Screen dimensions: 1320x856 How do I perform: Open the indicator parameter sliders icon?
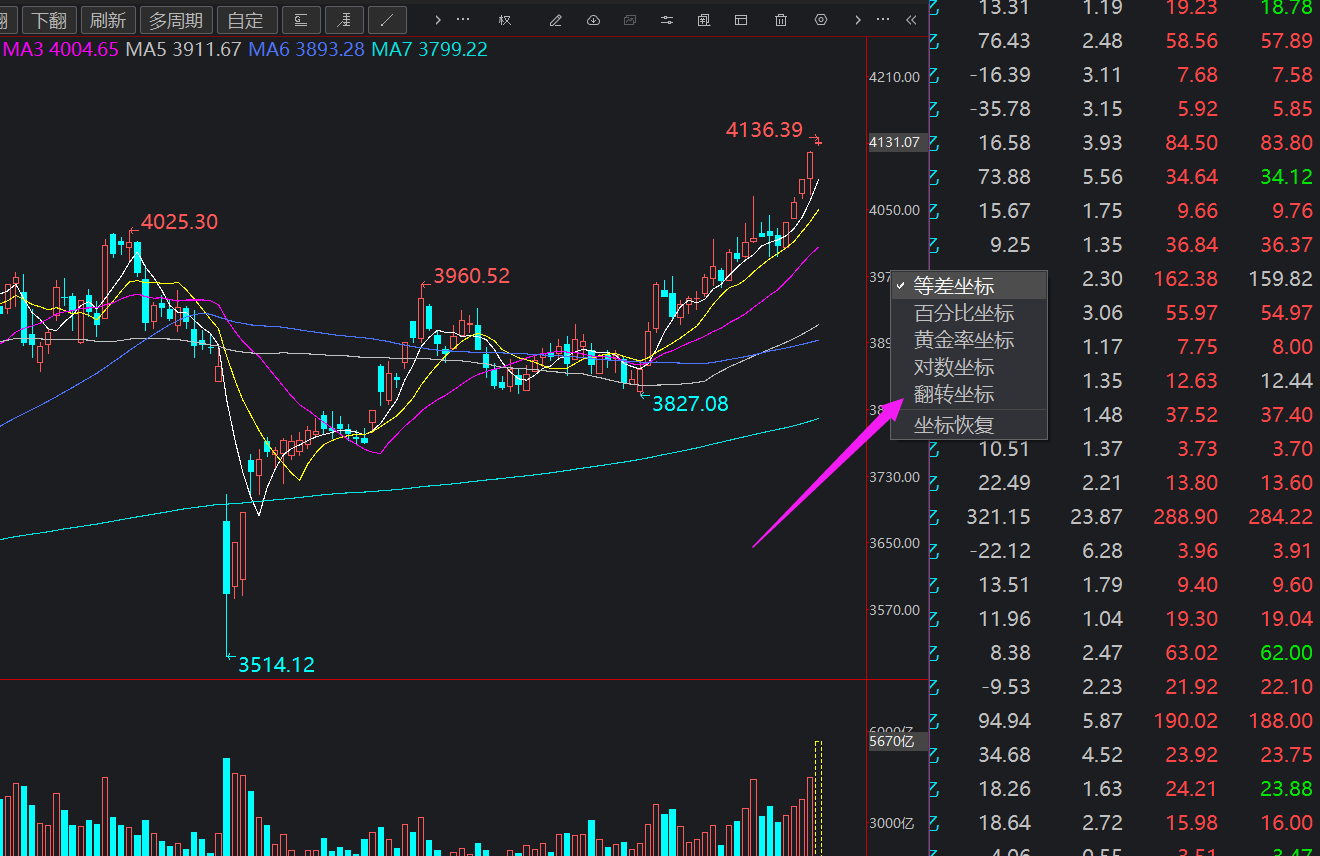coord(667,20)
